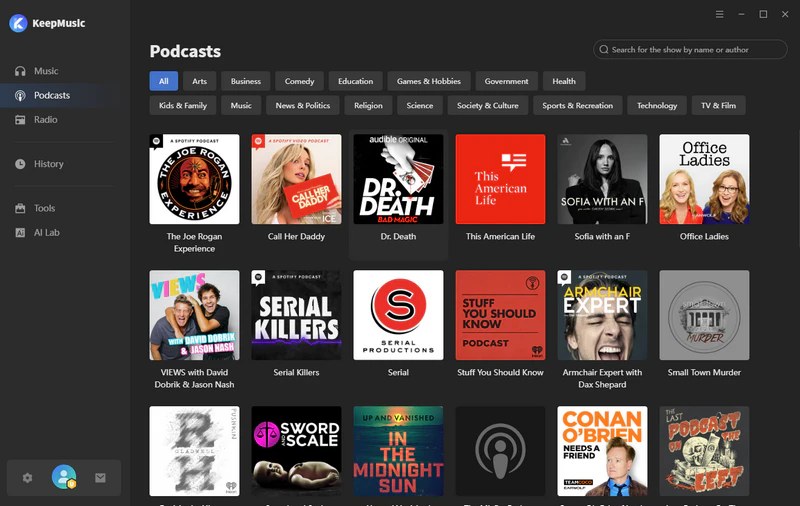Open The Last Podcast on the Left cover

click(705, 451)
